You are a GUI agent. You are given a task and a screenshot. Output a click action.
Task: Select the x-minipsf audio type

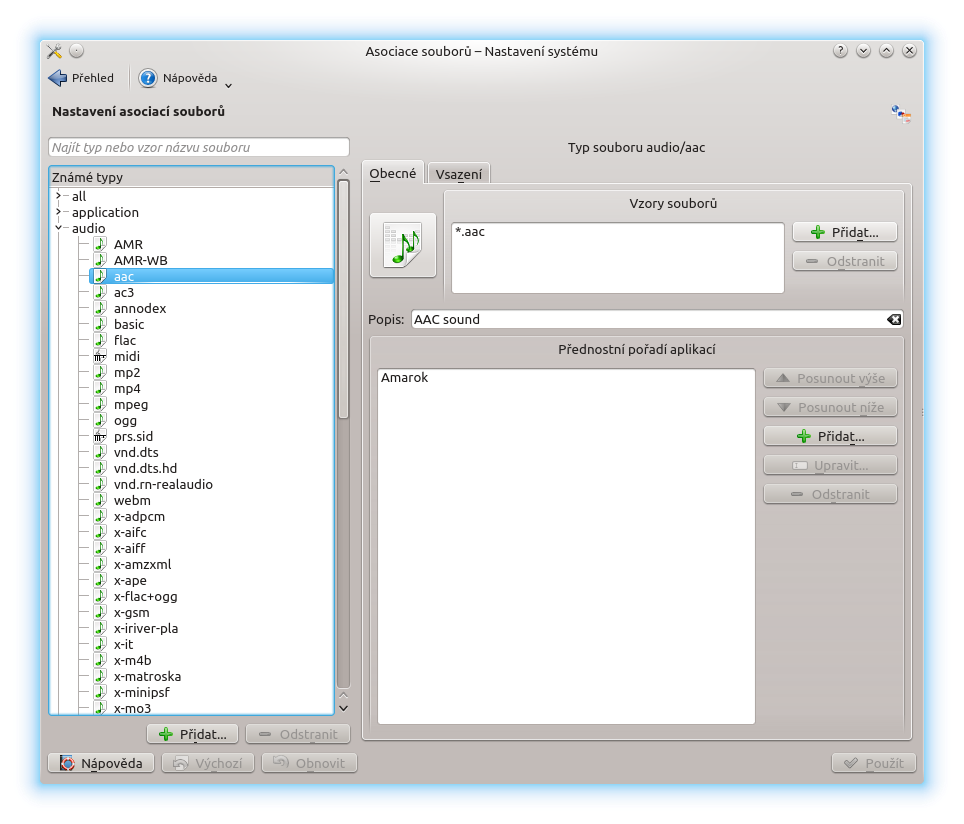pos(142,692)
